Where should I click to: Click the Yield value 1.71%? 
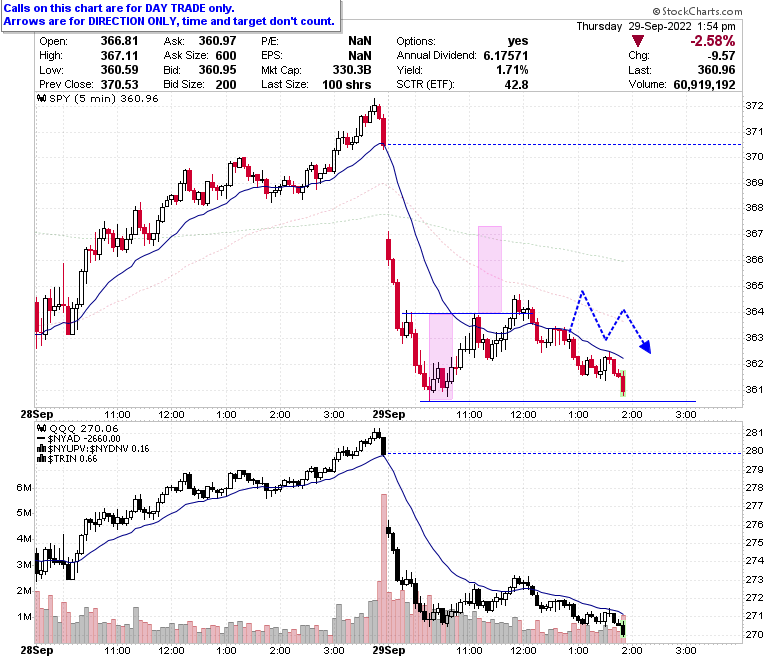point(512,70)
